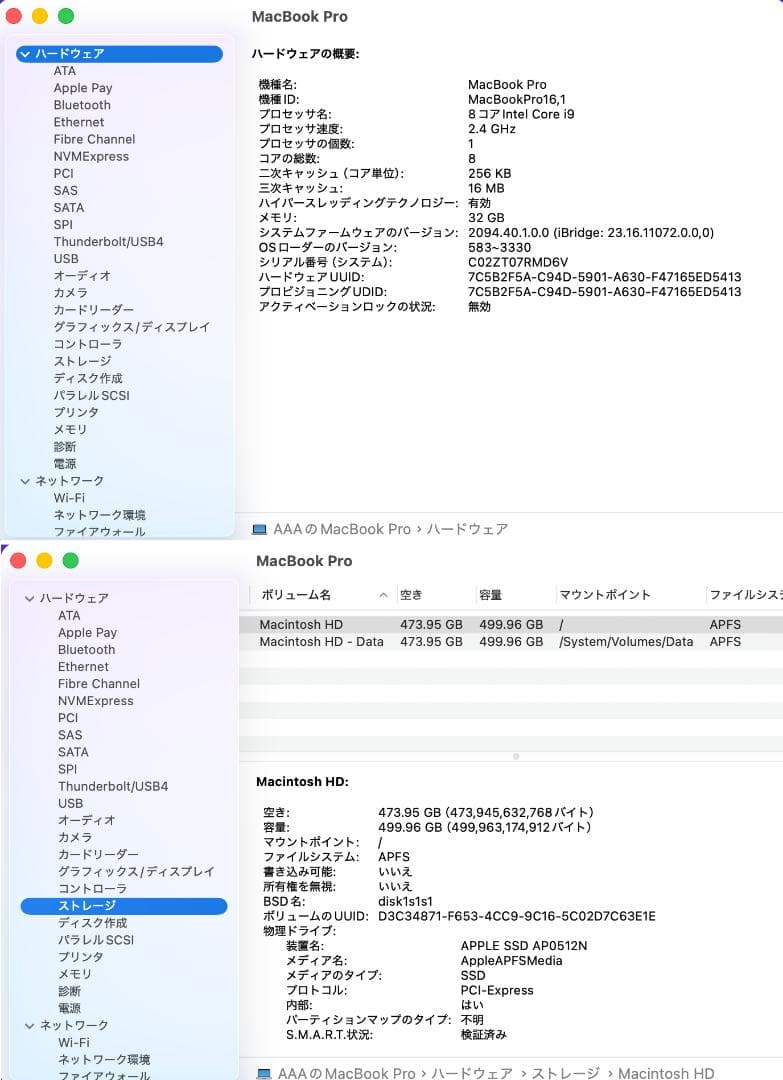Image resolution: width=783 pixels, height=1080 pixels.
Task: Click ストレージ in storage window path bar
Action: (x=565, y=1074)
